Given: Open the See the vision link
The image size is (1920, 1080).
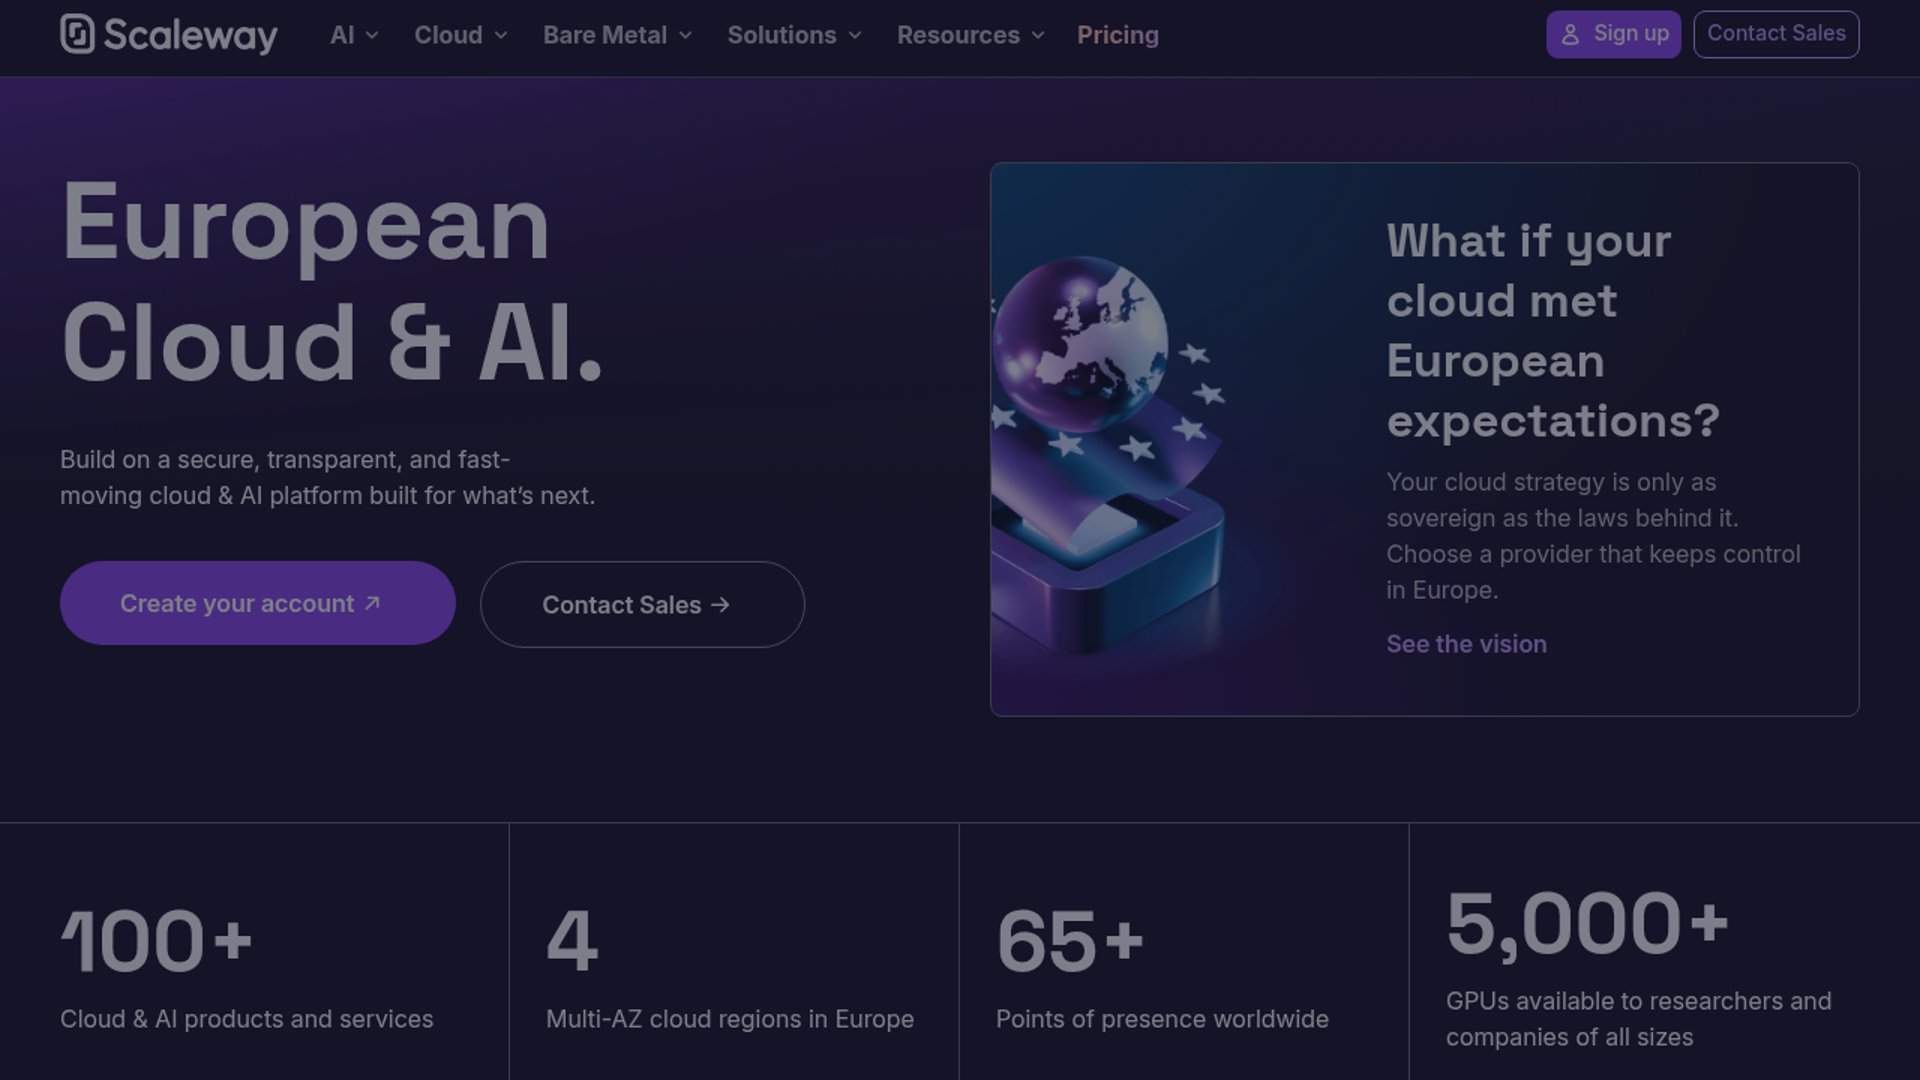Looking at the screenshot, I should [x=1466, y=644].
